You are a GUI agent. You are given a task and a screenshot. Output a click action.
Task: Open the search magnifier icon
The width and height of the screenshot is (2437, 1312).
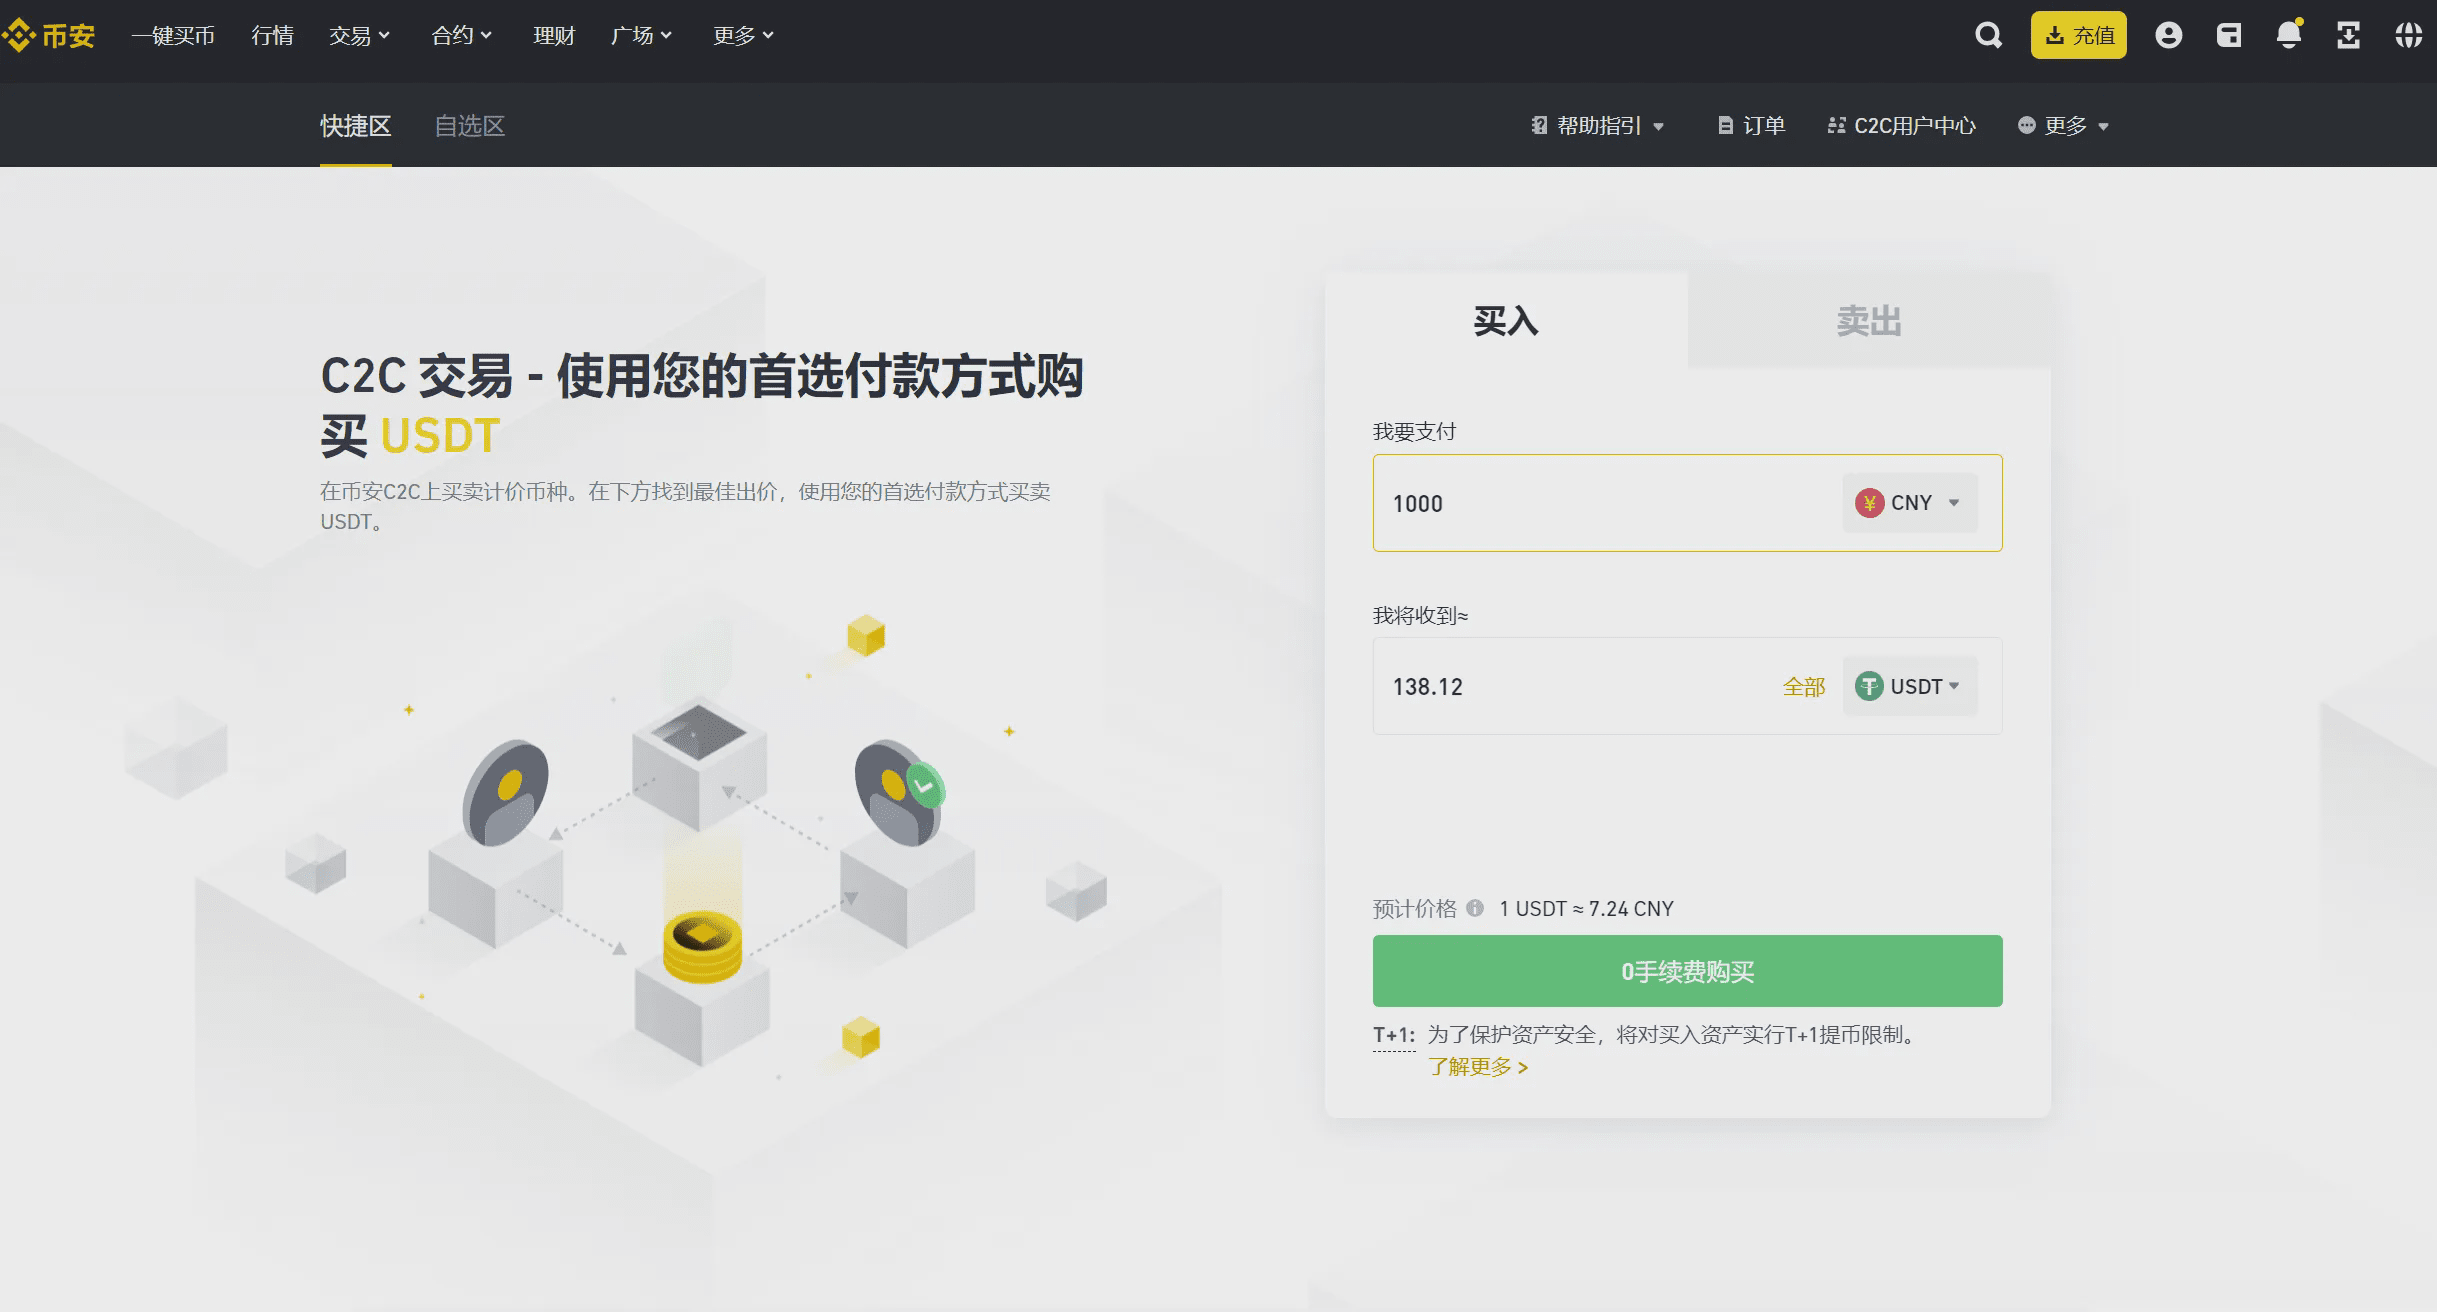(1988, 34)
